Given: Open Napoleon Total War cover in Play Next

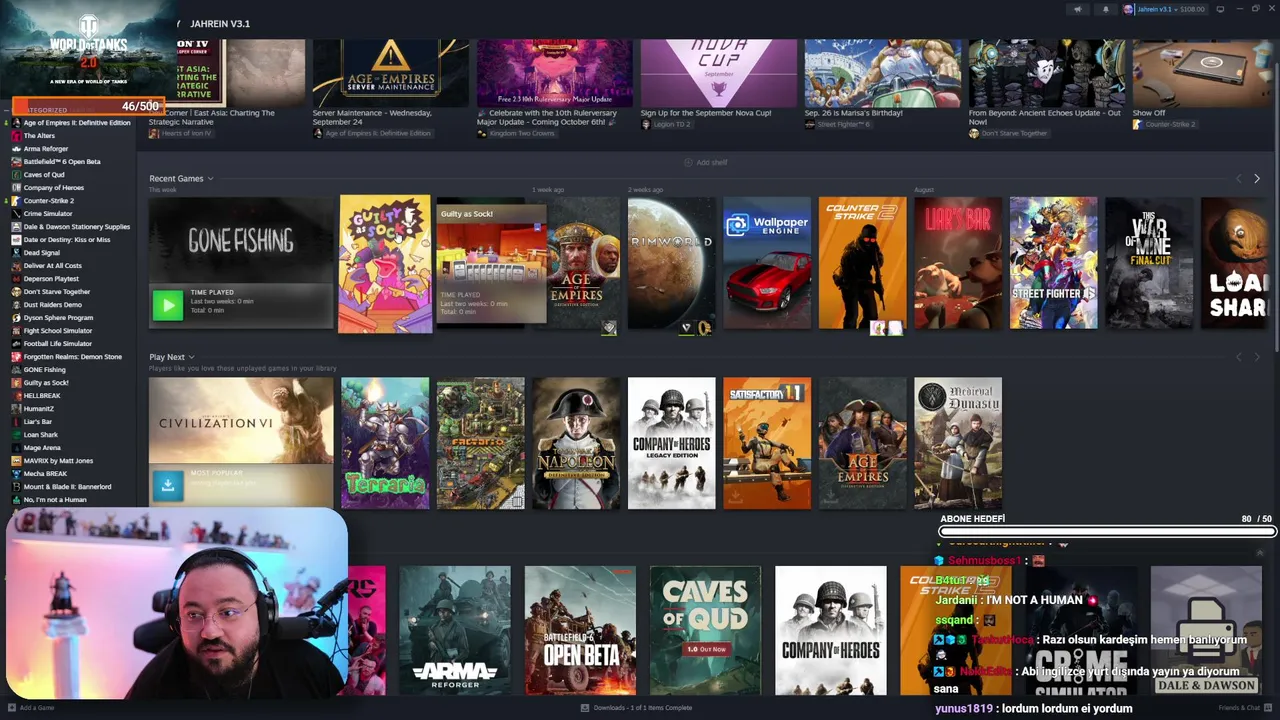Looking at the screenshot, I should (576, 443).
